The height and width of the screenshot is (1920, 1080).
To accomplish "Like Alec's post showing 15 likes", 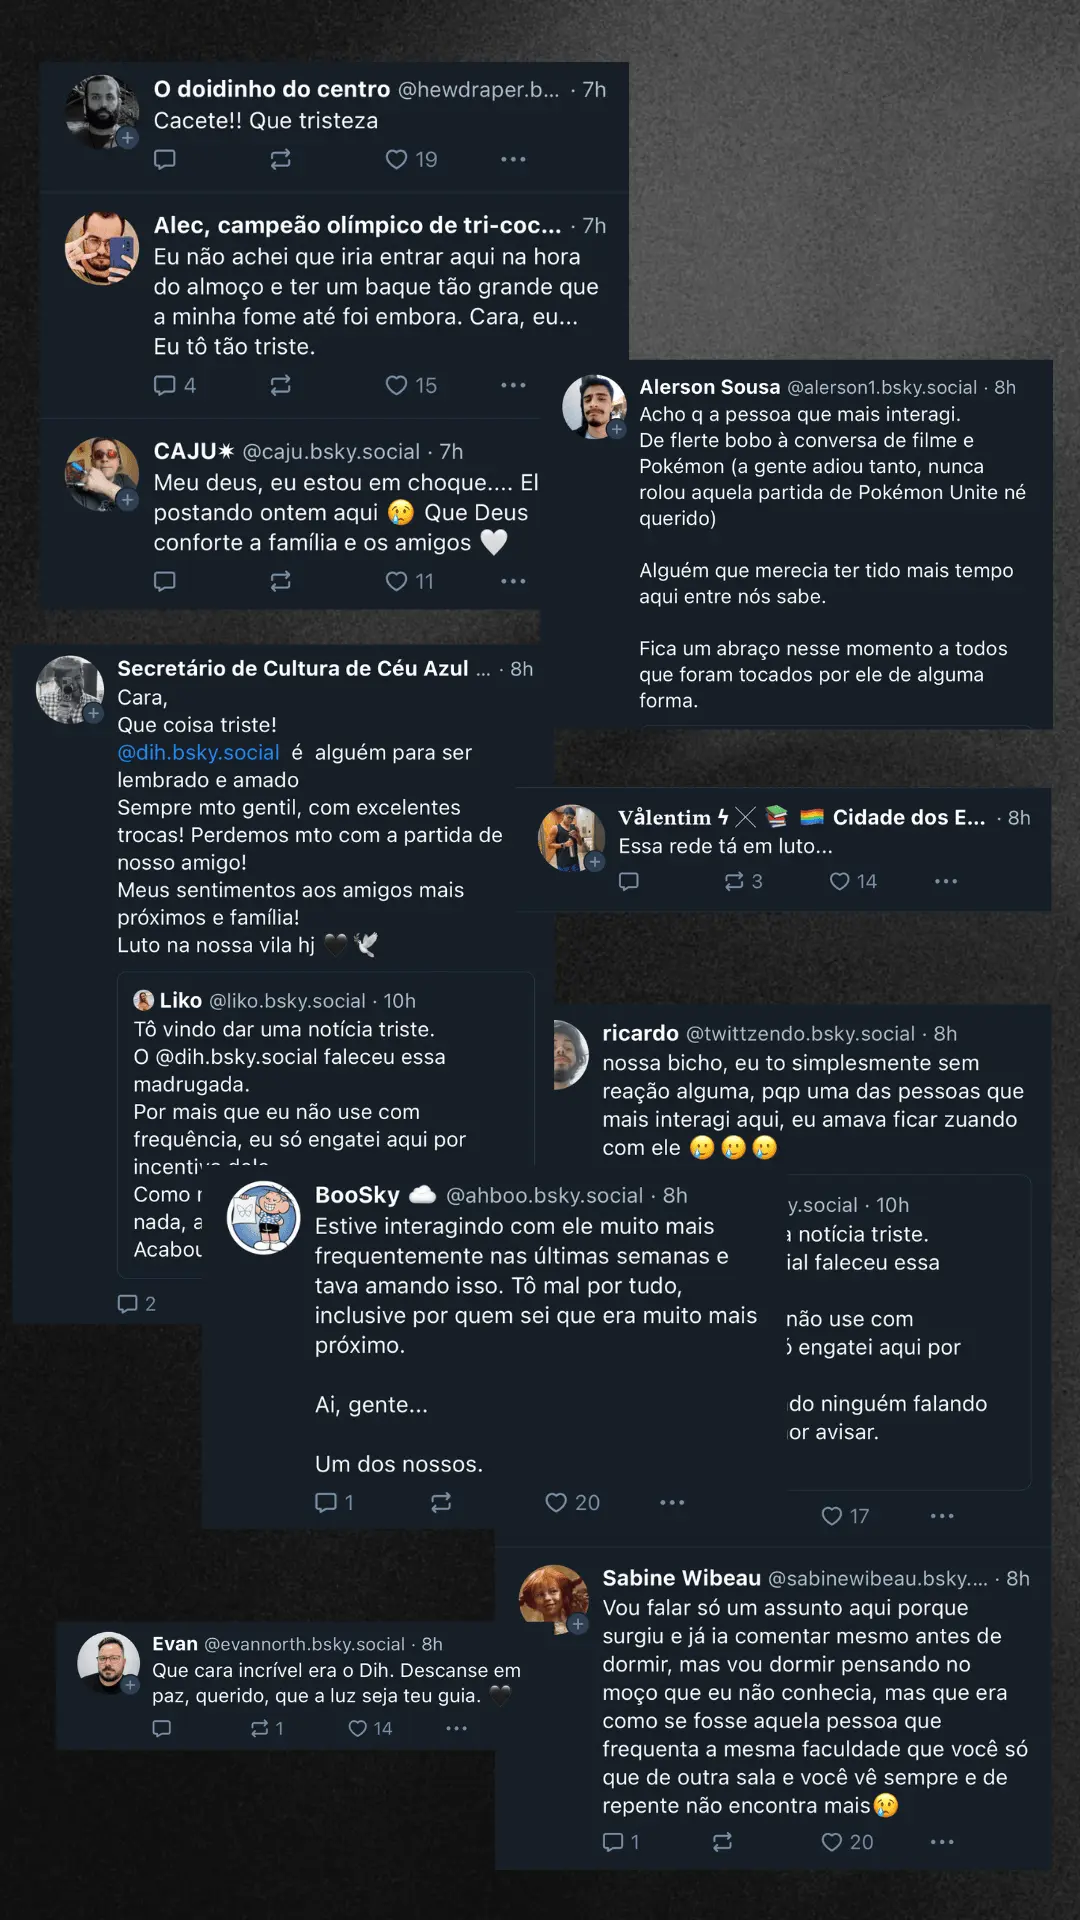I will tap(411, 385).
